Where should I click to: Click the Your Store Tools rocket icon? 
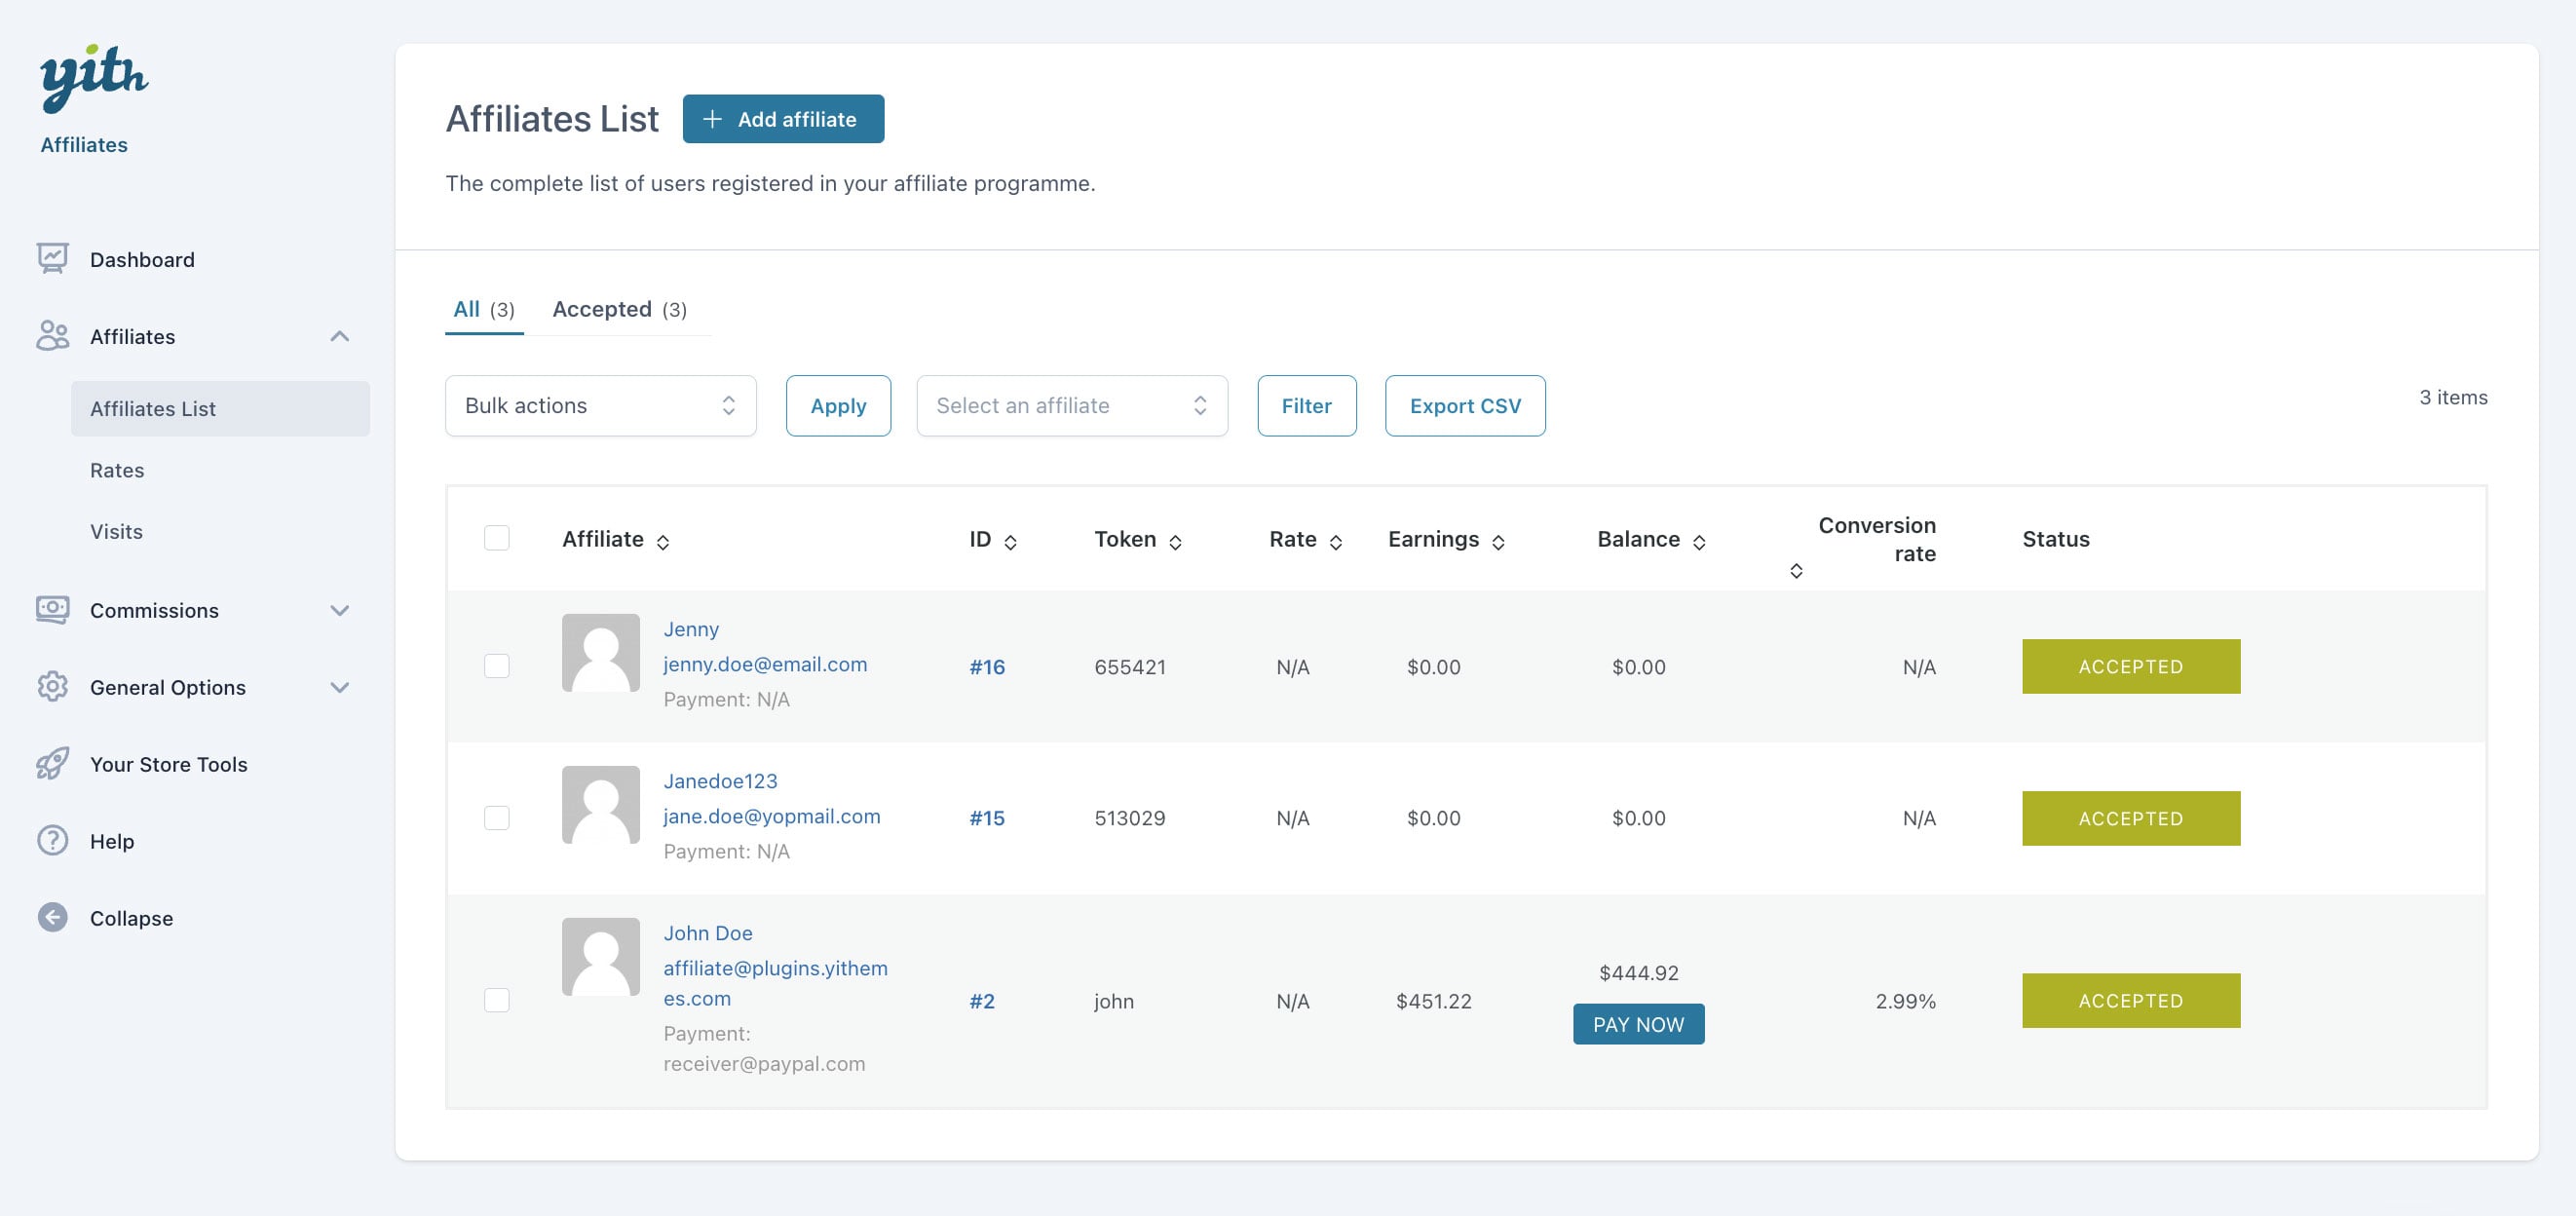pos(52,764)
